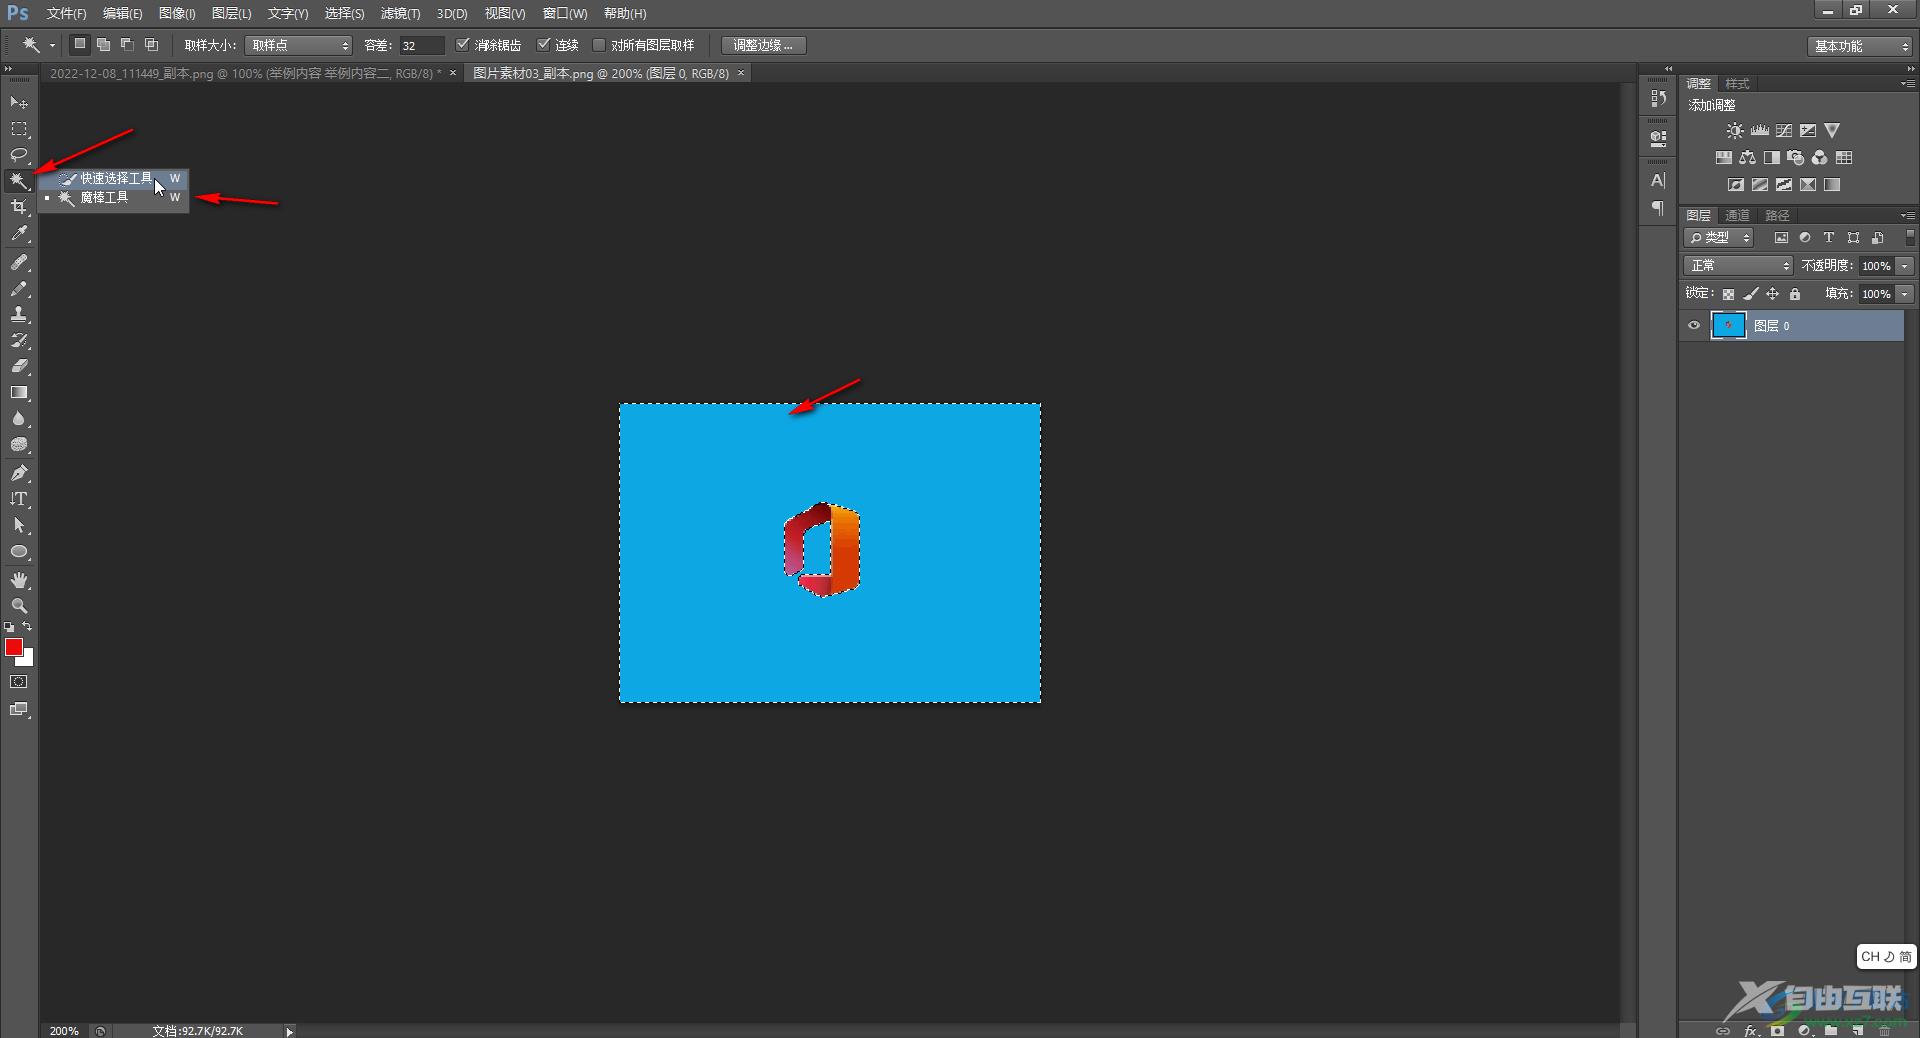Enable 对所有图层取样 checkbox

point(599,45)
